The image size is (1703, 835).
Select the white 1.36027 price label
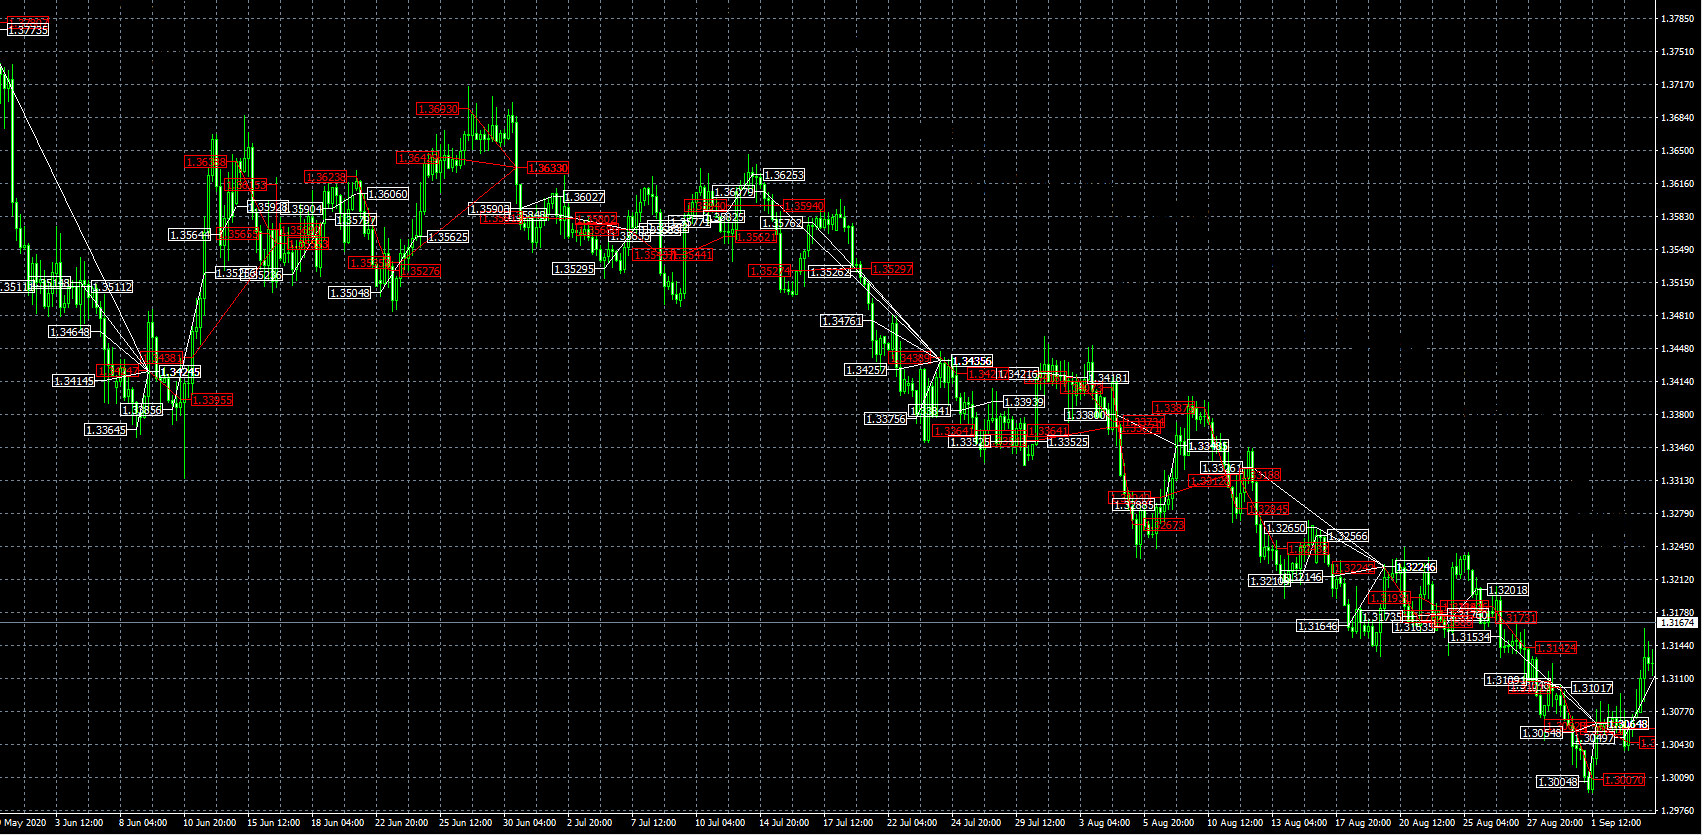tap(584, 197)
